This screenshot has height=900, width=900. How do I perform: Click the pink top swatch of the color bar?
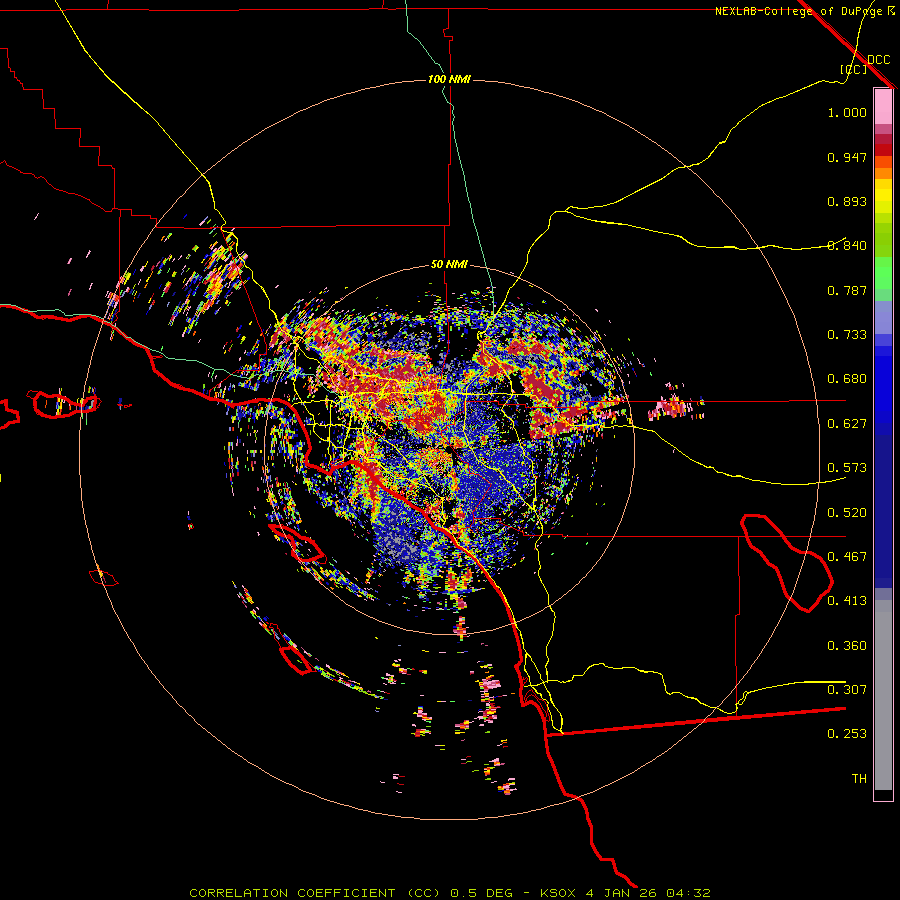pyautogui.click(x=883, y=107)
